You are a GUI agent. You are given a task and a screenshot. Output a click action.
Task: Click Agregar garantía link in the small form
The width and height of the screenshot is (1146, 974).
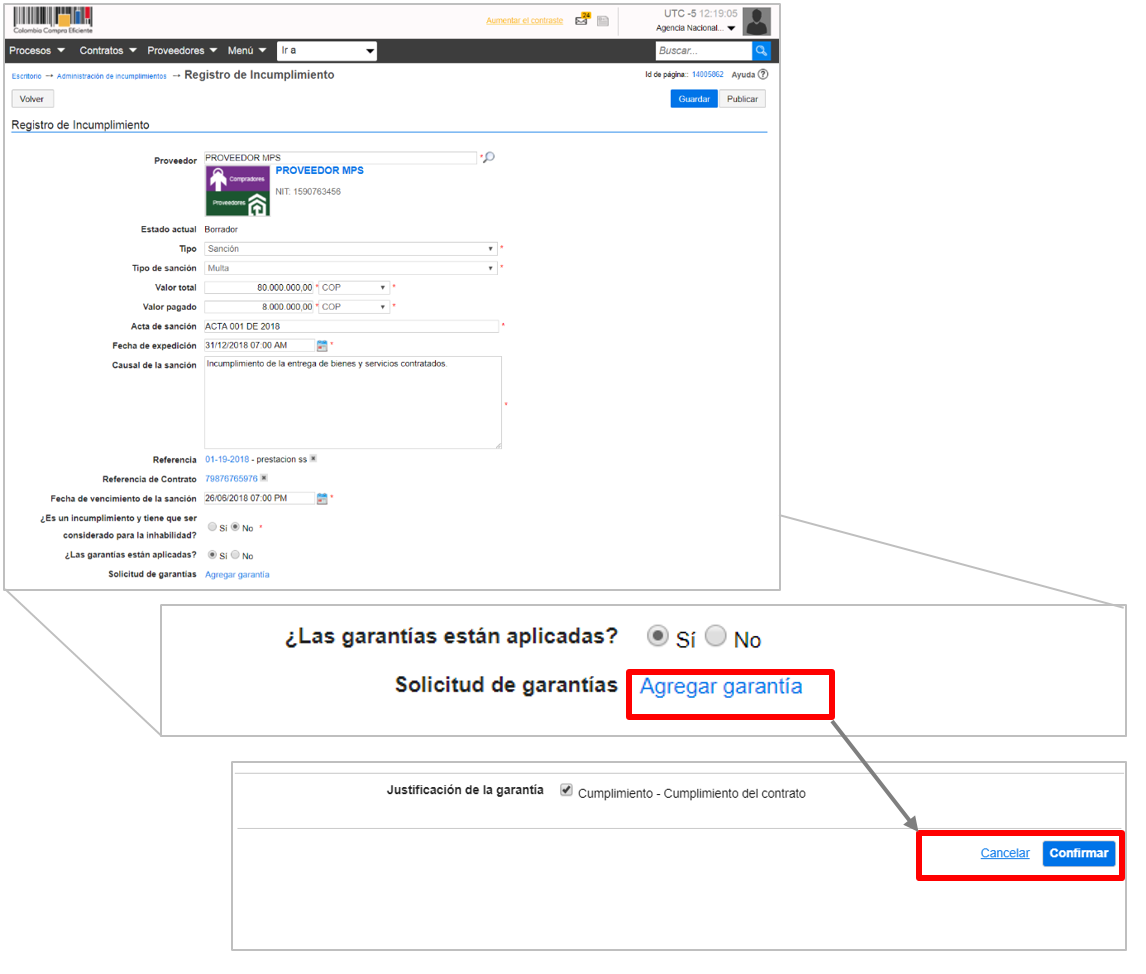point(237,574)
